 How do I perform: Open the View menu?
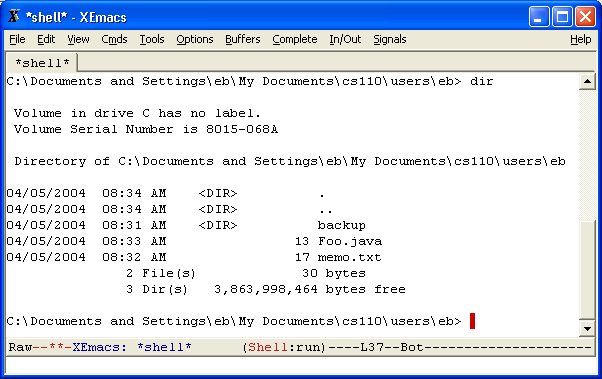tap(78, 39)
